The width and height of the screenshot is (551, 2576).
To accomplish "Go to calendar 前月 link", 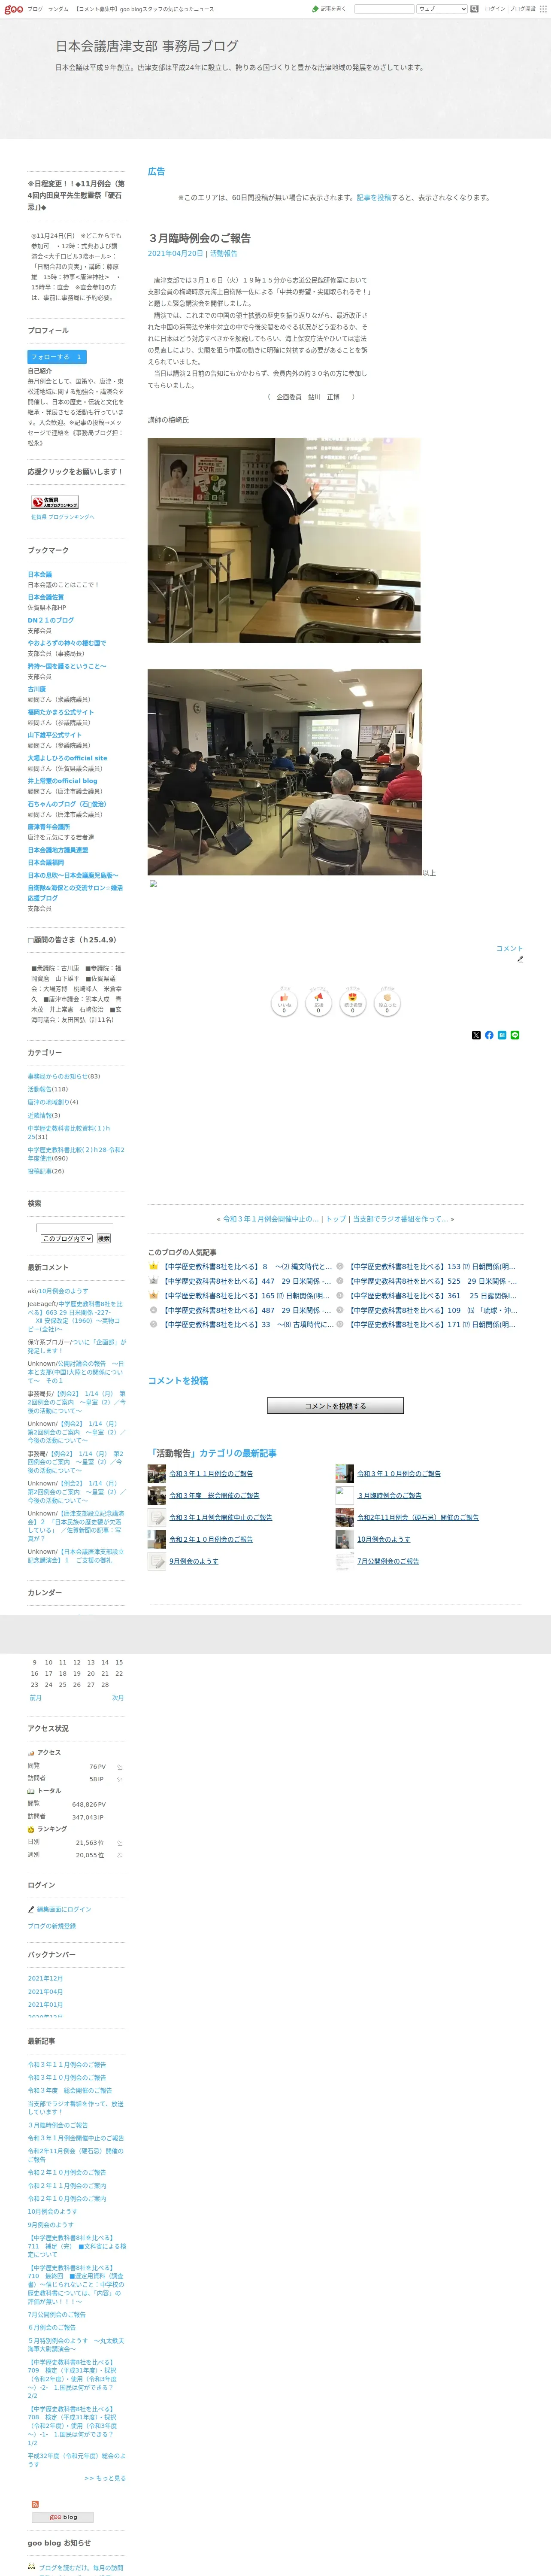I will [x=36, y=1697].
